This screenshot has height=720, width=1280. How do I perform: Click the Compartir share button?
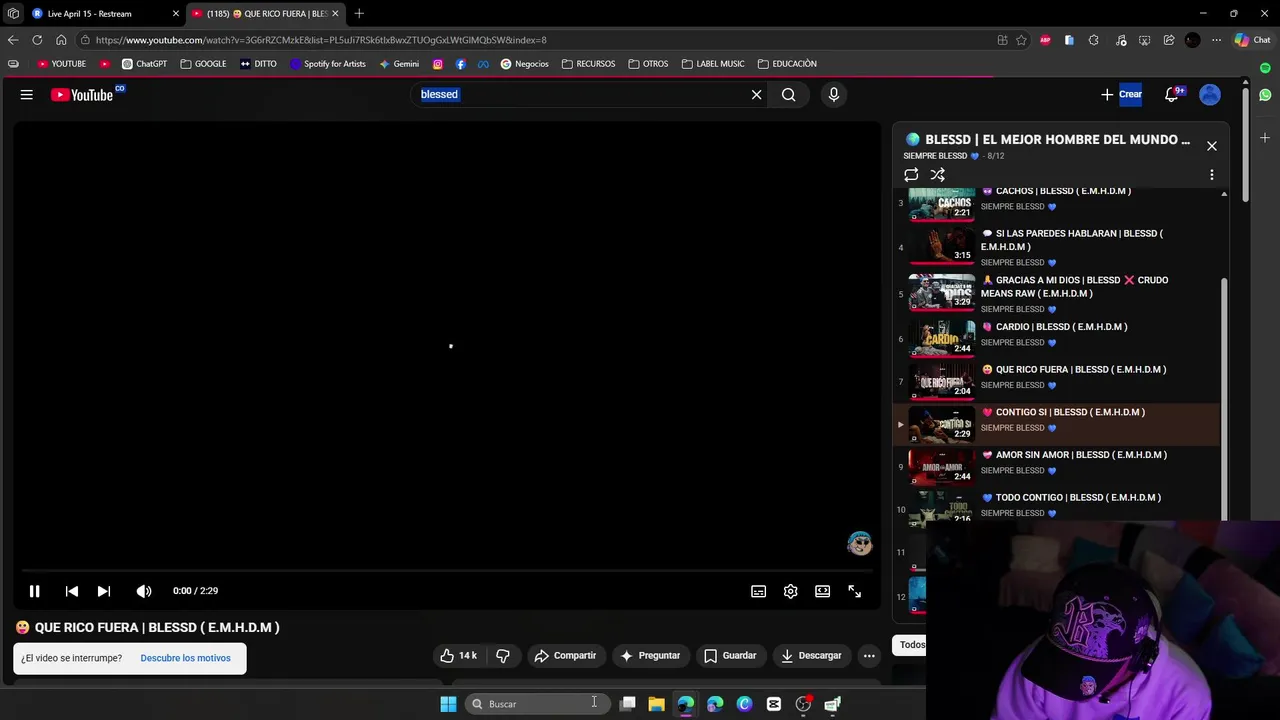(565, 655)
